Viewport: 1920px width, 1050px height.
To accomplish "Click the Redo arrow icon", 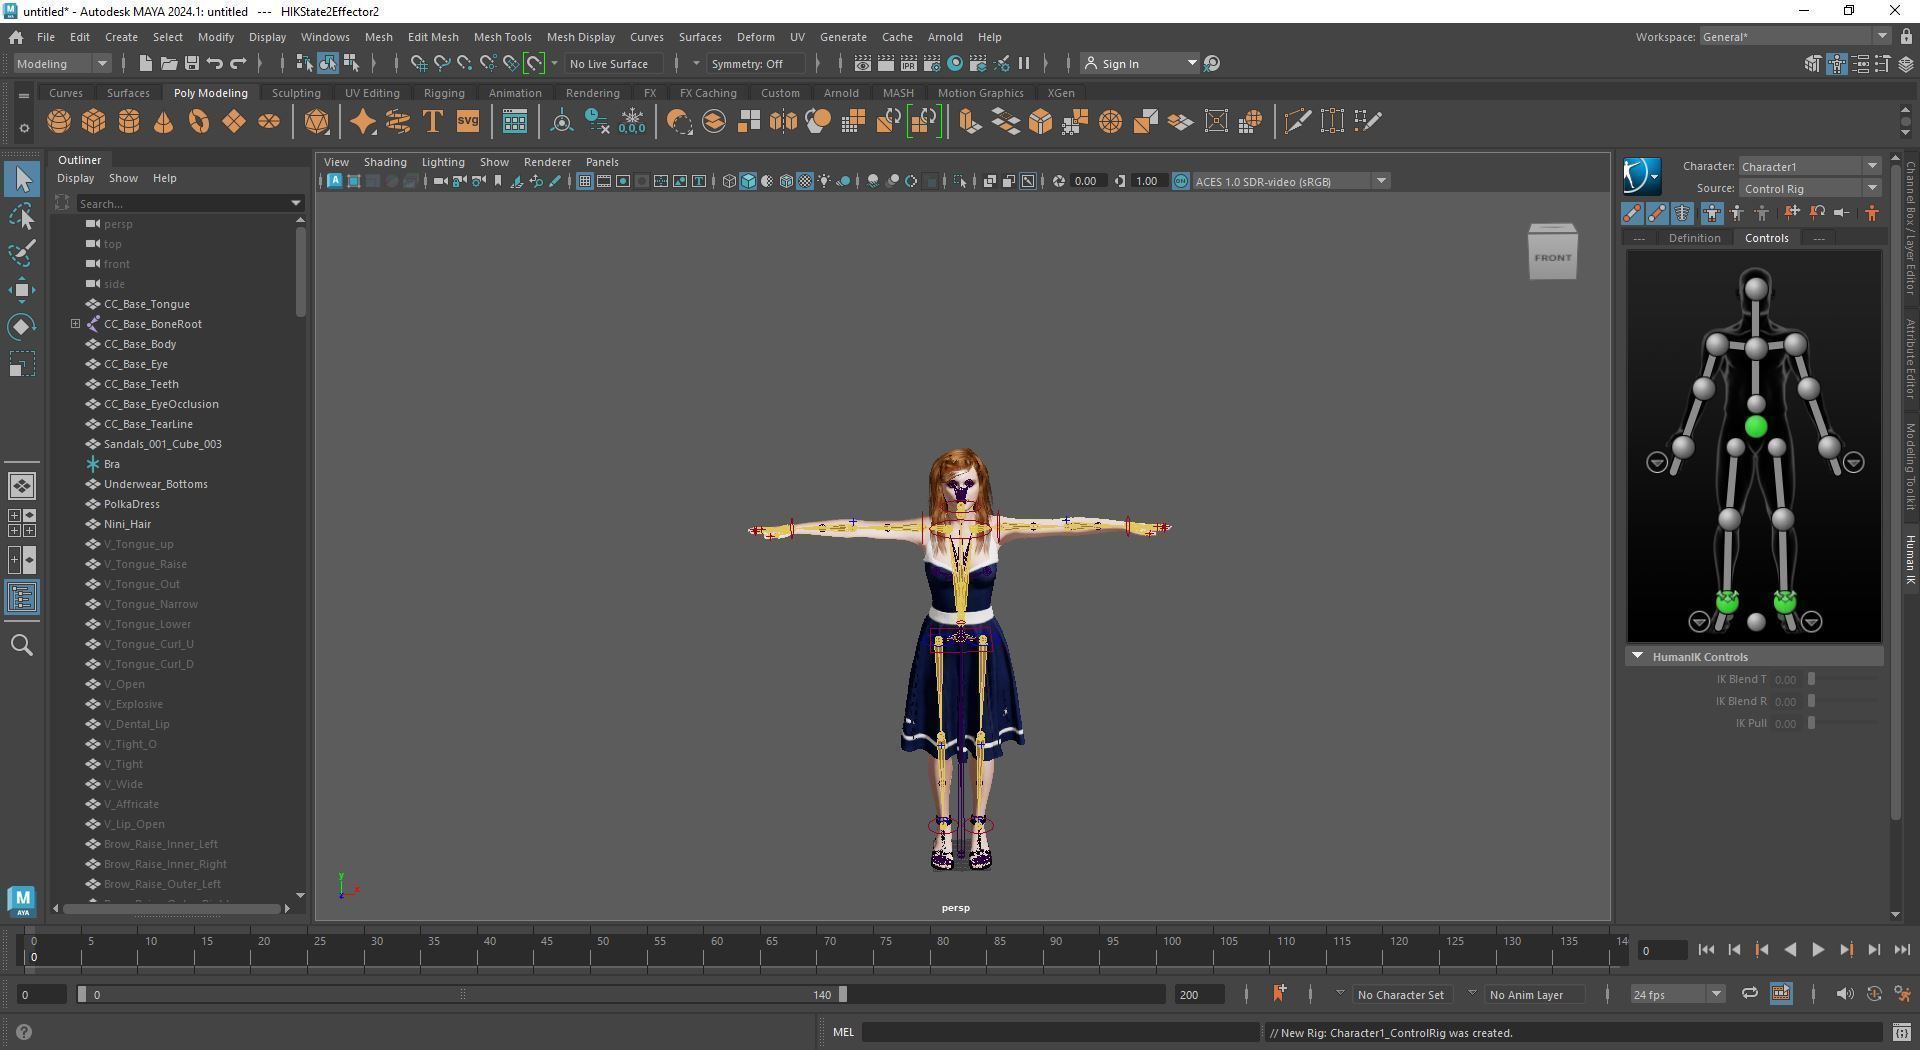I will [238, 64].
